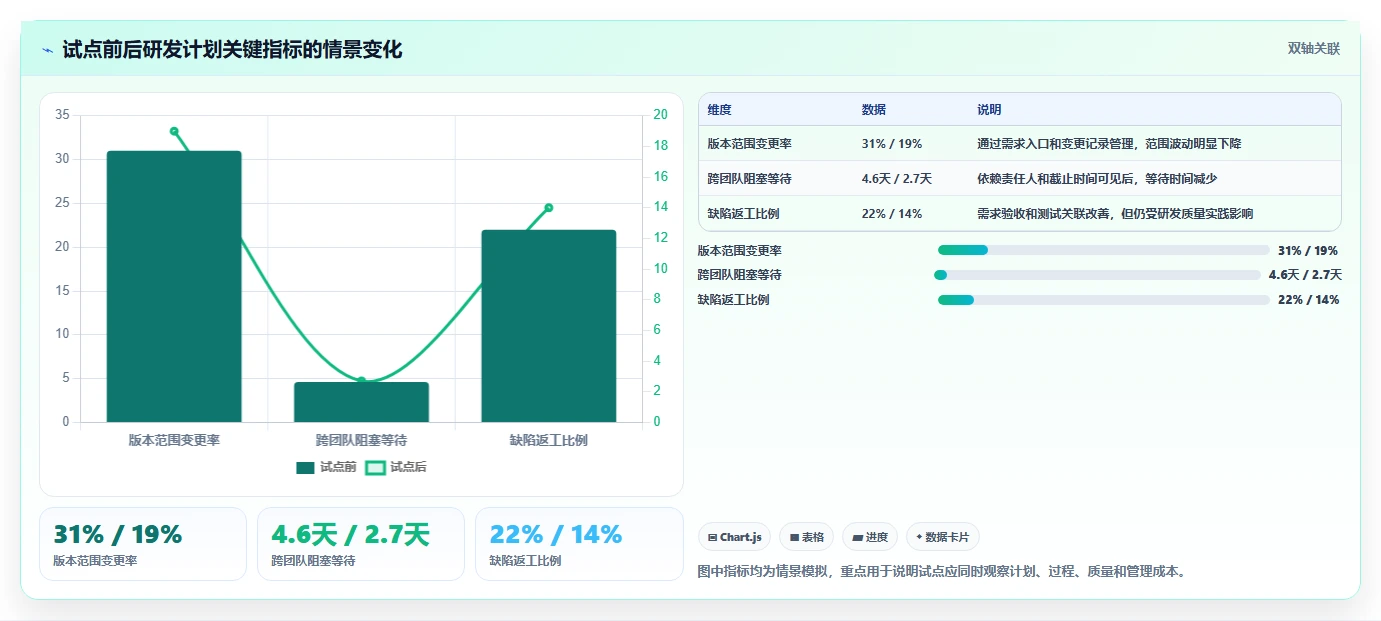Click the 版本范围变更率 bar in the chart
Viewport: 1381px width, 621px height.
pos(174,286)
